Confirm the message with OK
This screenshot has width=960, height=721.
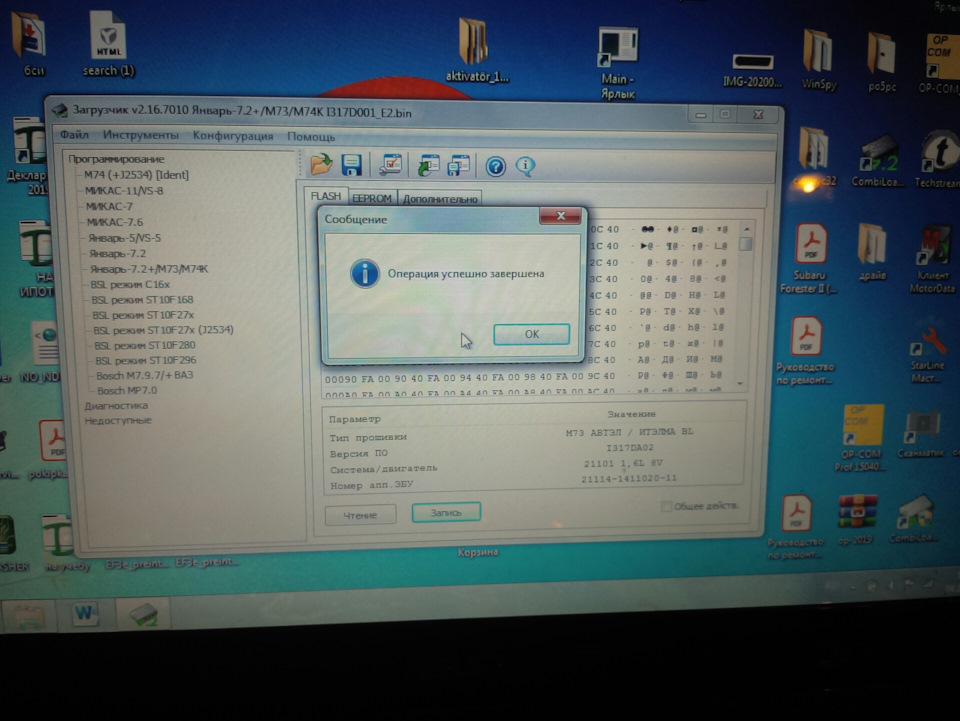click(x=531, y=334)
